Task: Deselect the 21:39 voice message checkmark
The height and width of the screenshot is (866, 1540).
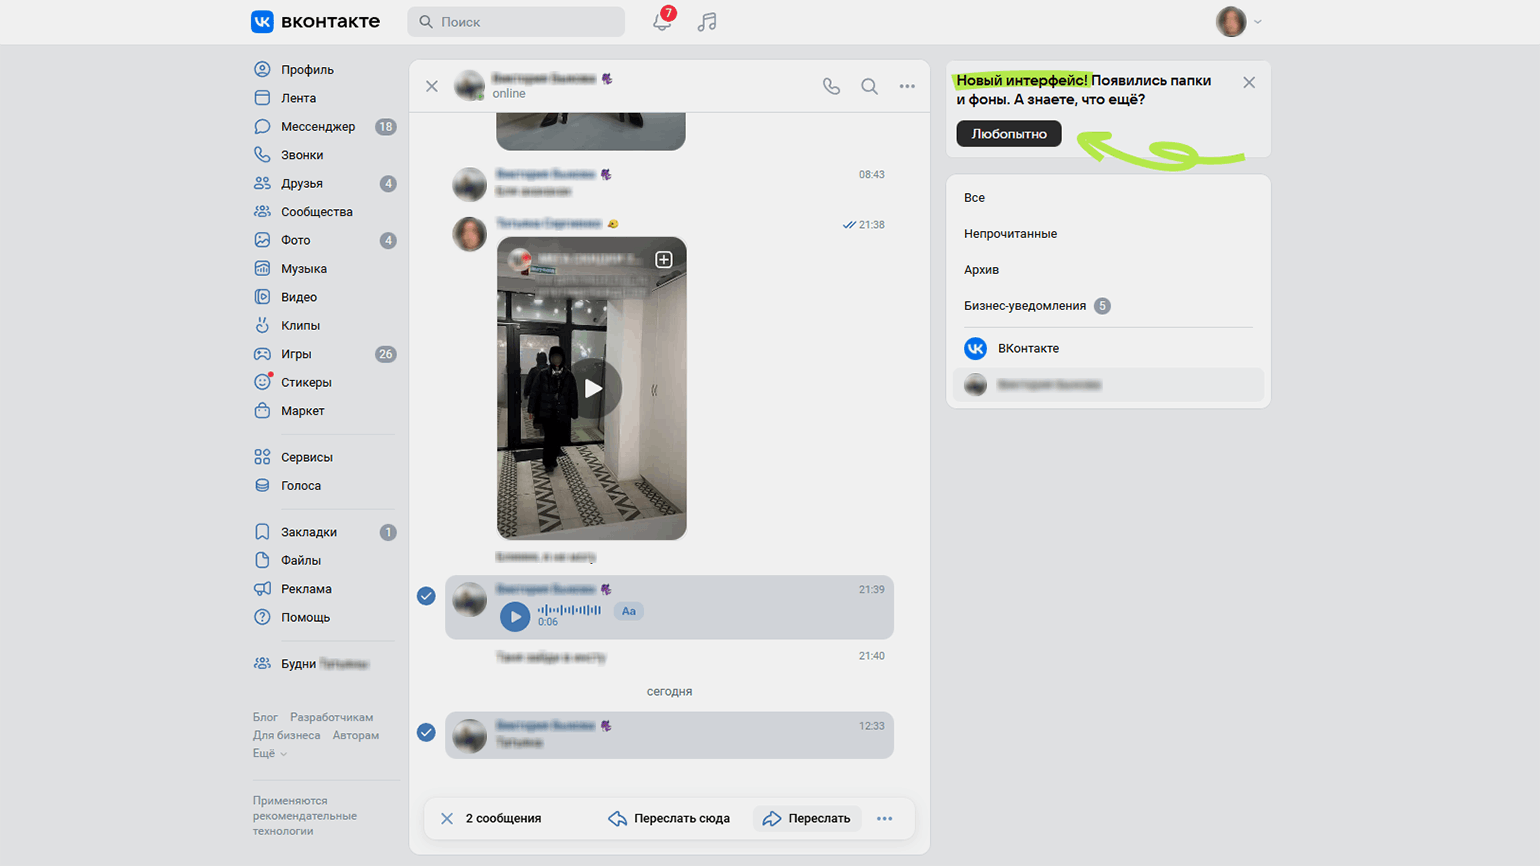Action: 426,596
